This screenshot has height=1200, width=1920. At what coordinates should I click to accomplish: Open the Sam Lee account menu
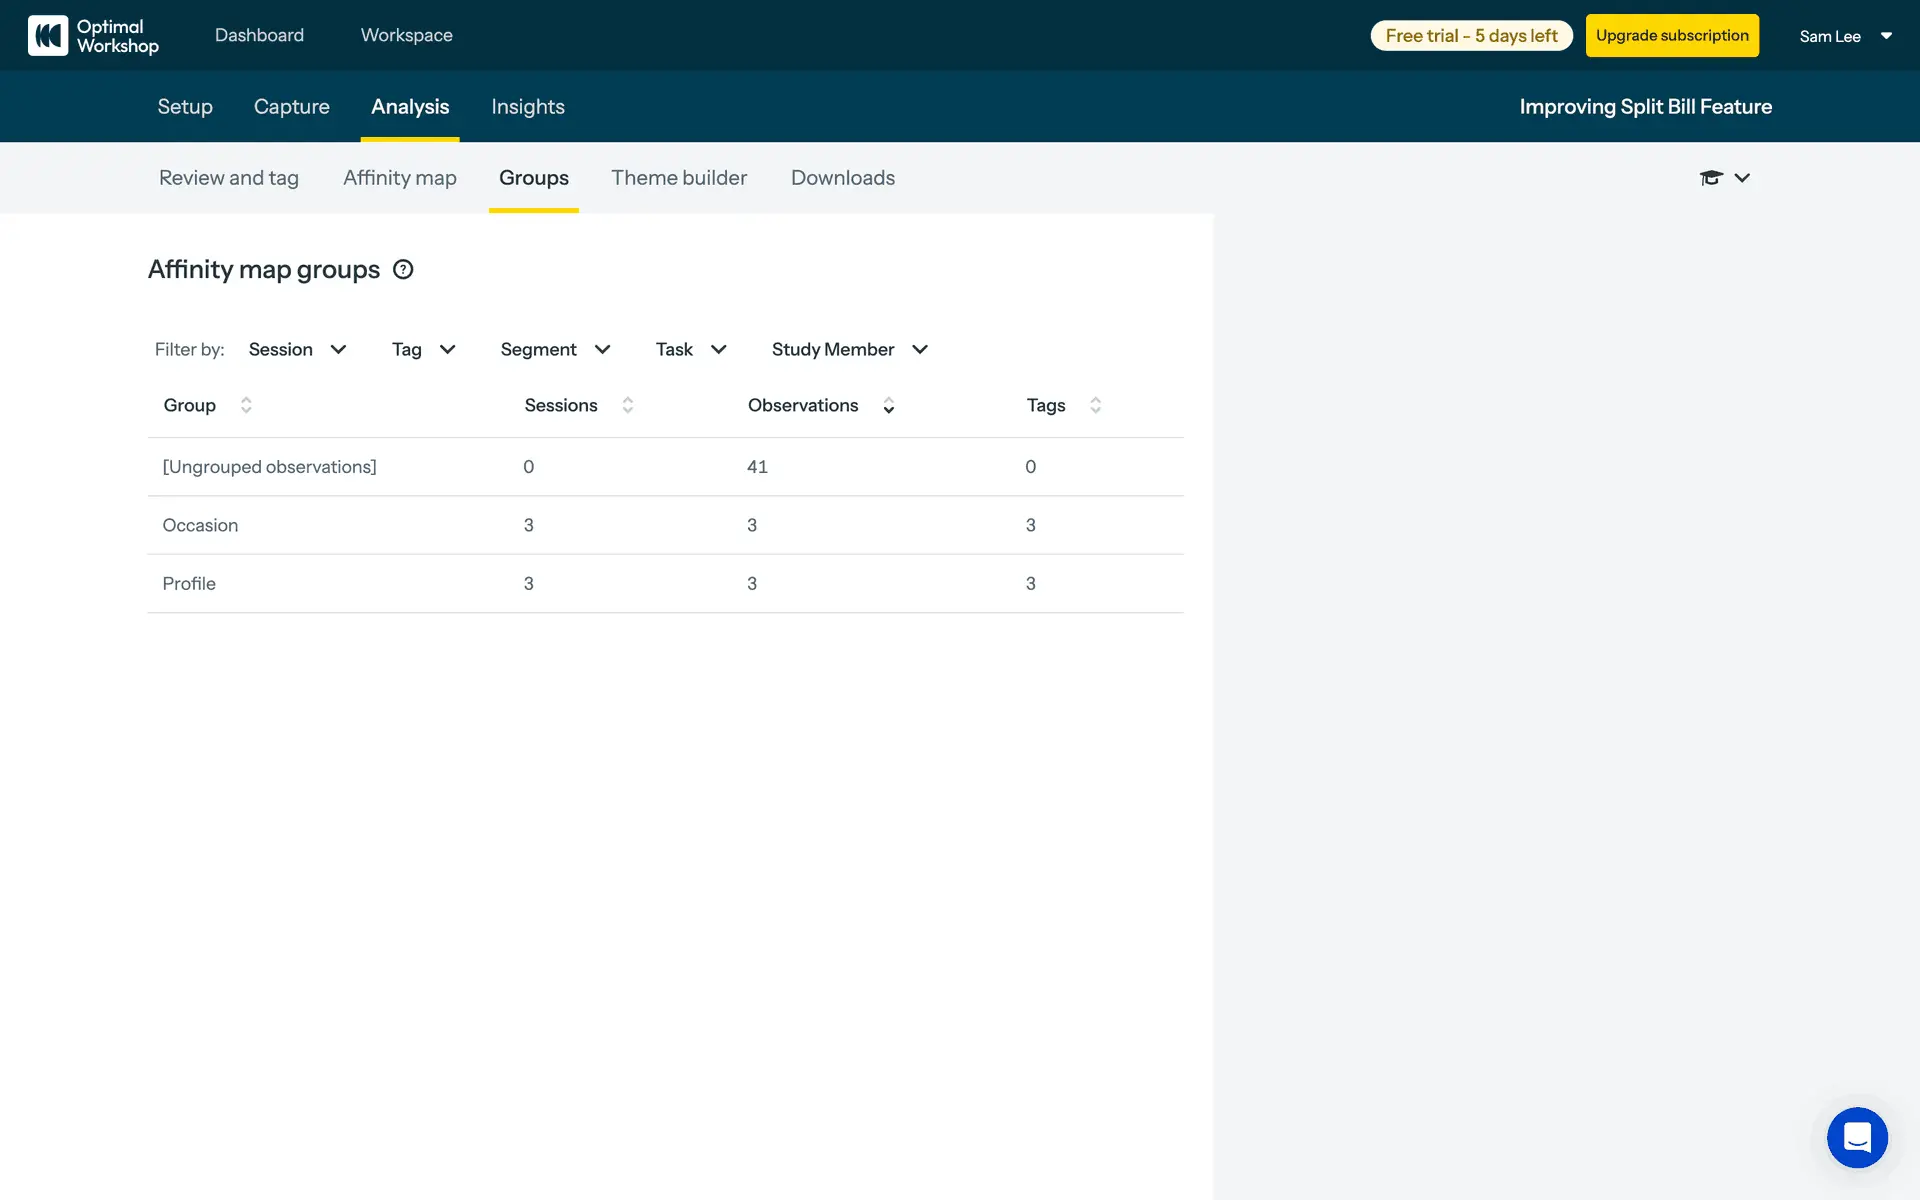1845,36
